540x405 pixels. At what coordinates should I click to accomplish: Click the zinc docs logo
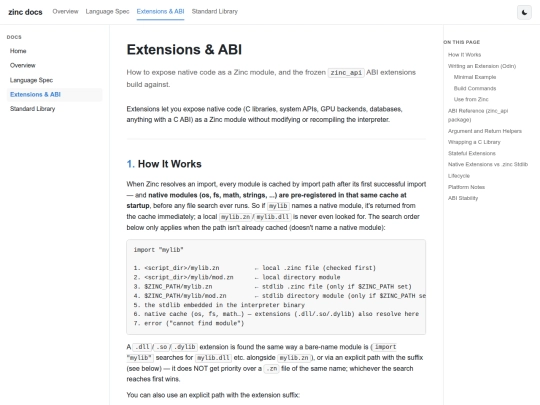[25, 12]
